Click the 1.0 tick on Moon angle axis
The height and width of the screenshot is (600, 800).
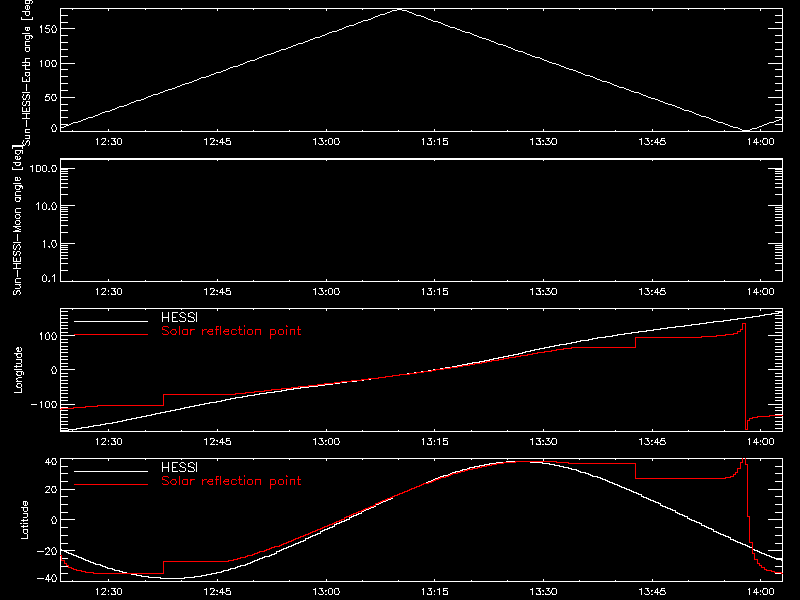point(49,244)
